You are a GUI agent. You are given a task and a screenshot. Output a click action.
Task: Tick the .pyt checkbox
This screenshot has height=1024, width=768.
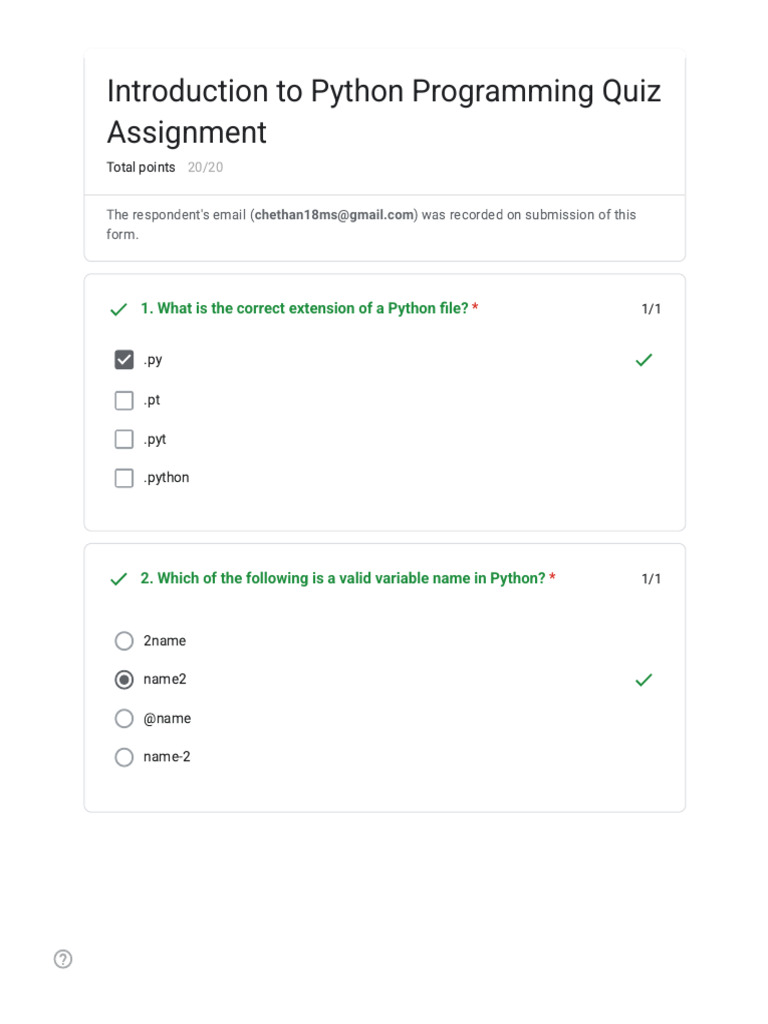point(124,439)
